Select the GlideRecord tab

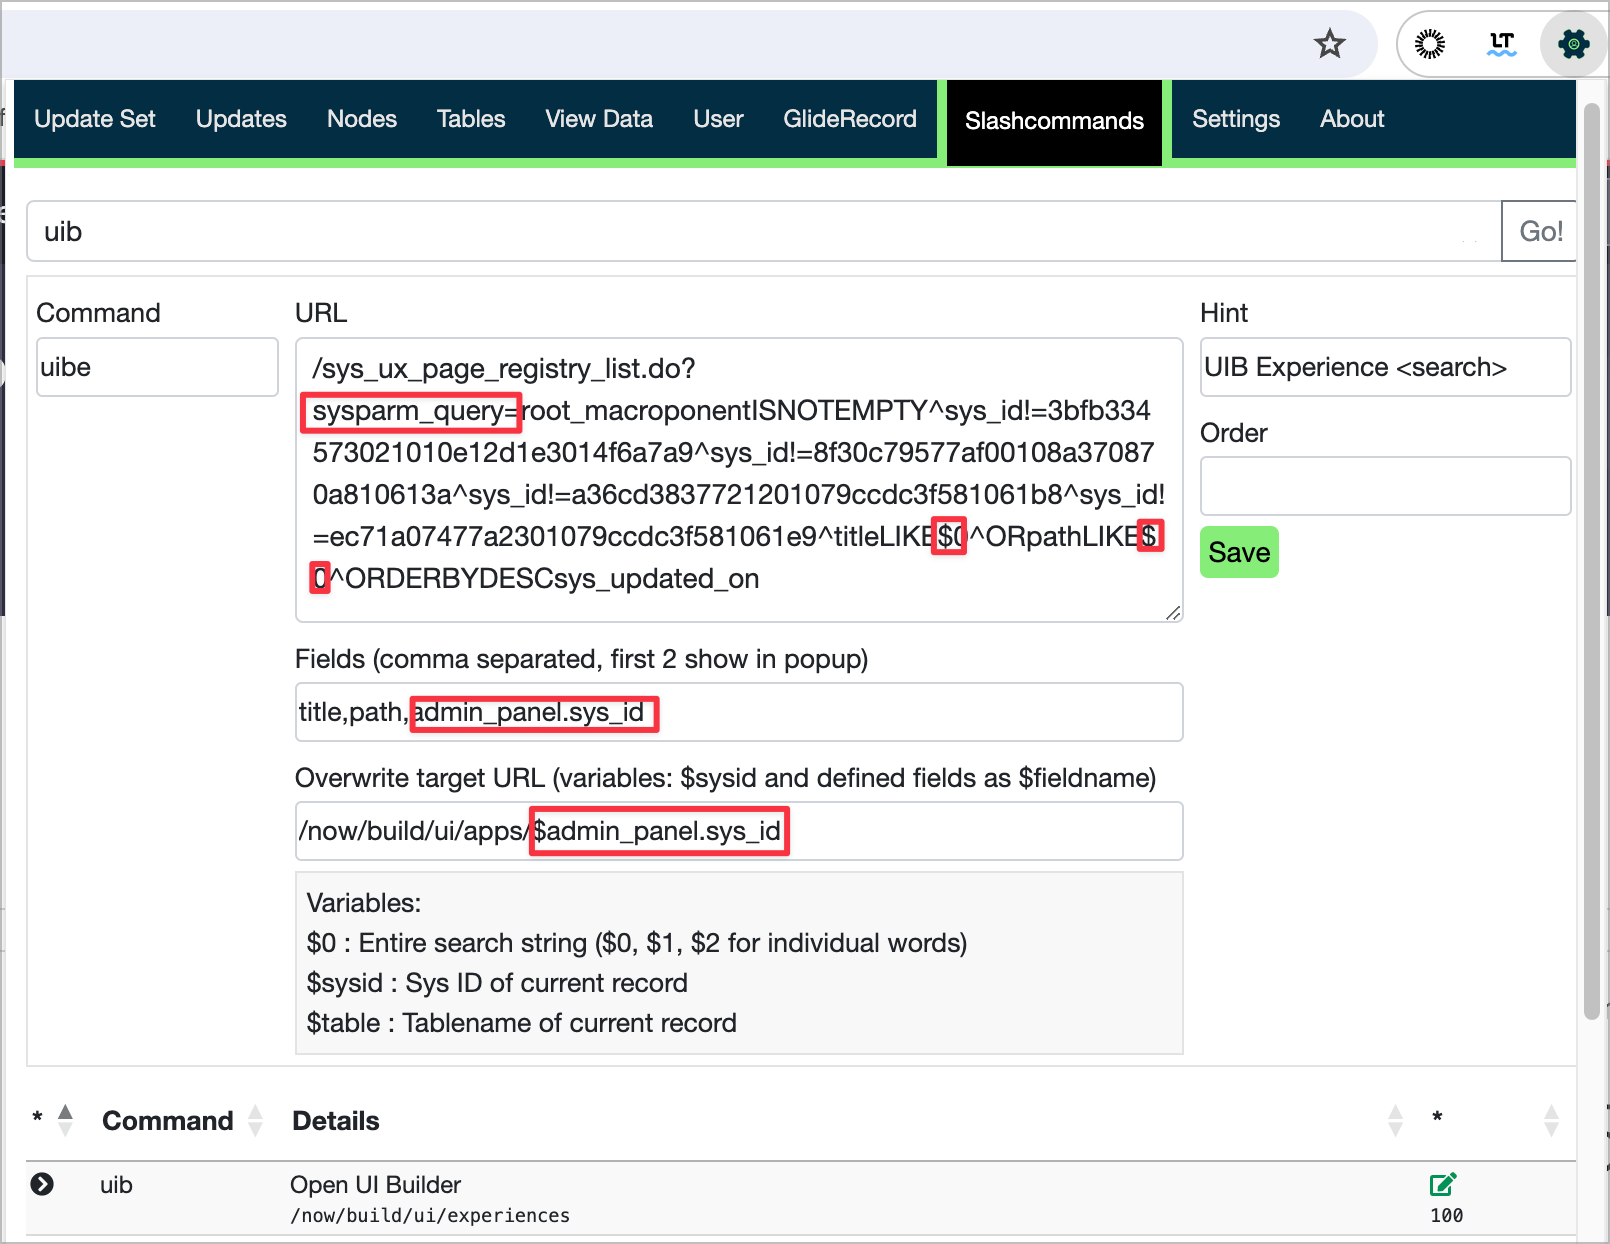coord(849,119)
